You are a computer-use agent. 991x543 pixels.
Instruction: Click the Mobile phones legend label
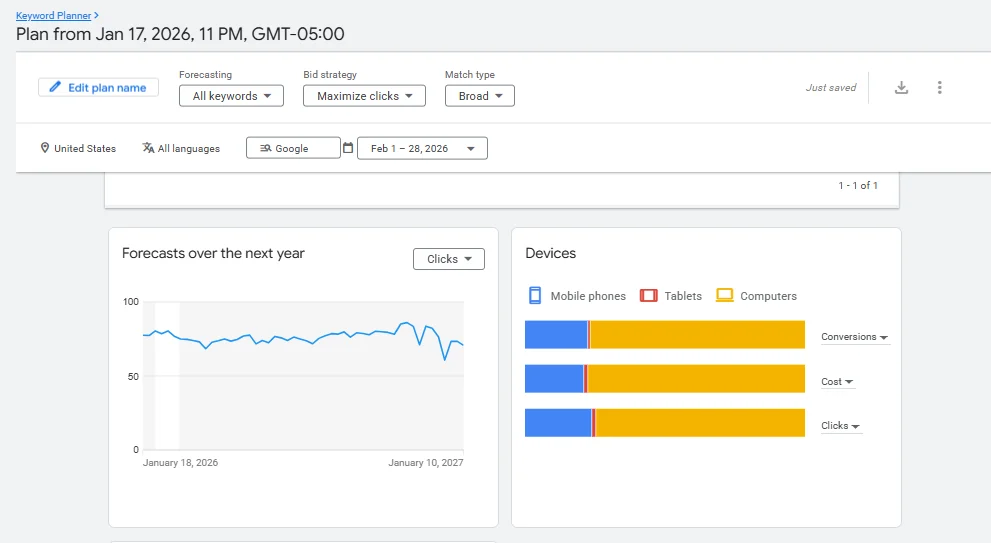coord(588,296)
